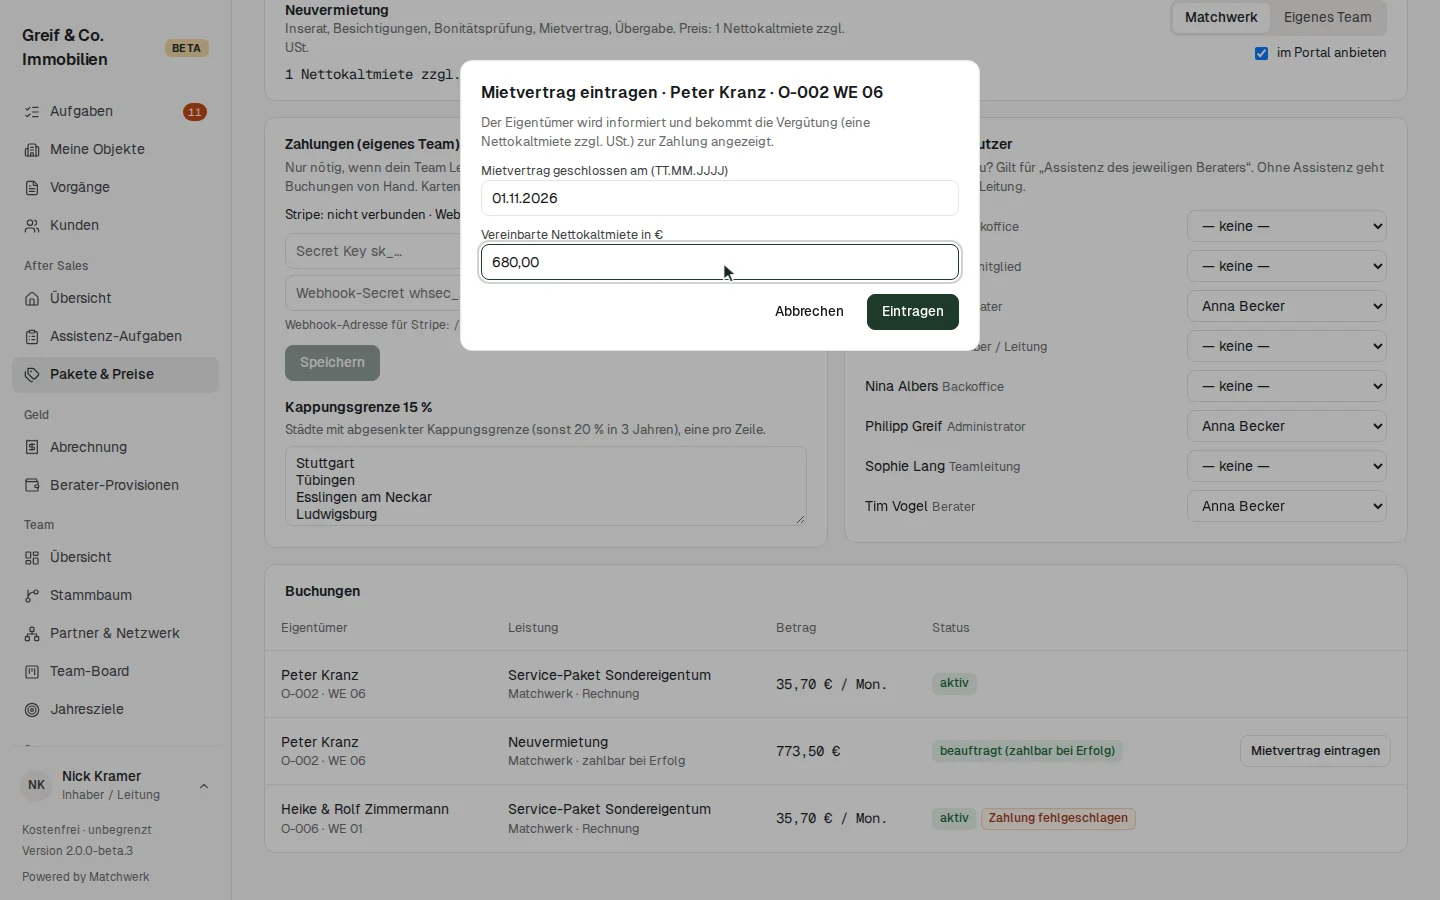The width and height of the screenshot is (1440, 900).
Task: Uncheck the 'im Portal anbieten' checkbox
Action: pos(1262,53)
